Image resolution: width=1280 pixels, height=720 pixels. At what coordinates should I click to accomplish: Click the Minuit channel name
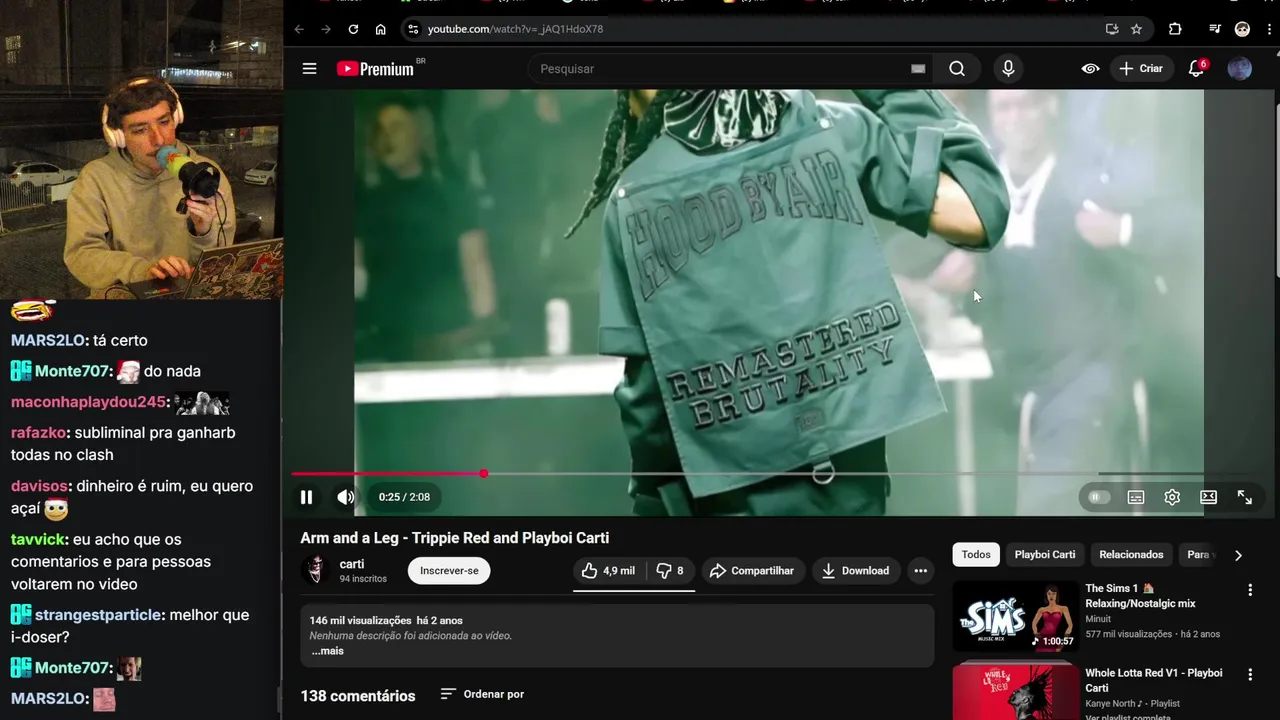pos(1098,619)
